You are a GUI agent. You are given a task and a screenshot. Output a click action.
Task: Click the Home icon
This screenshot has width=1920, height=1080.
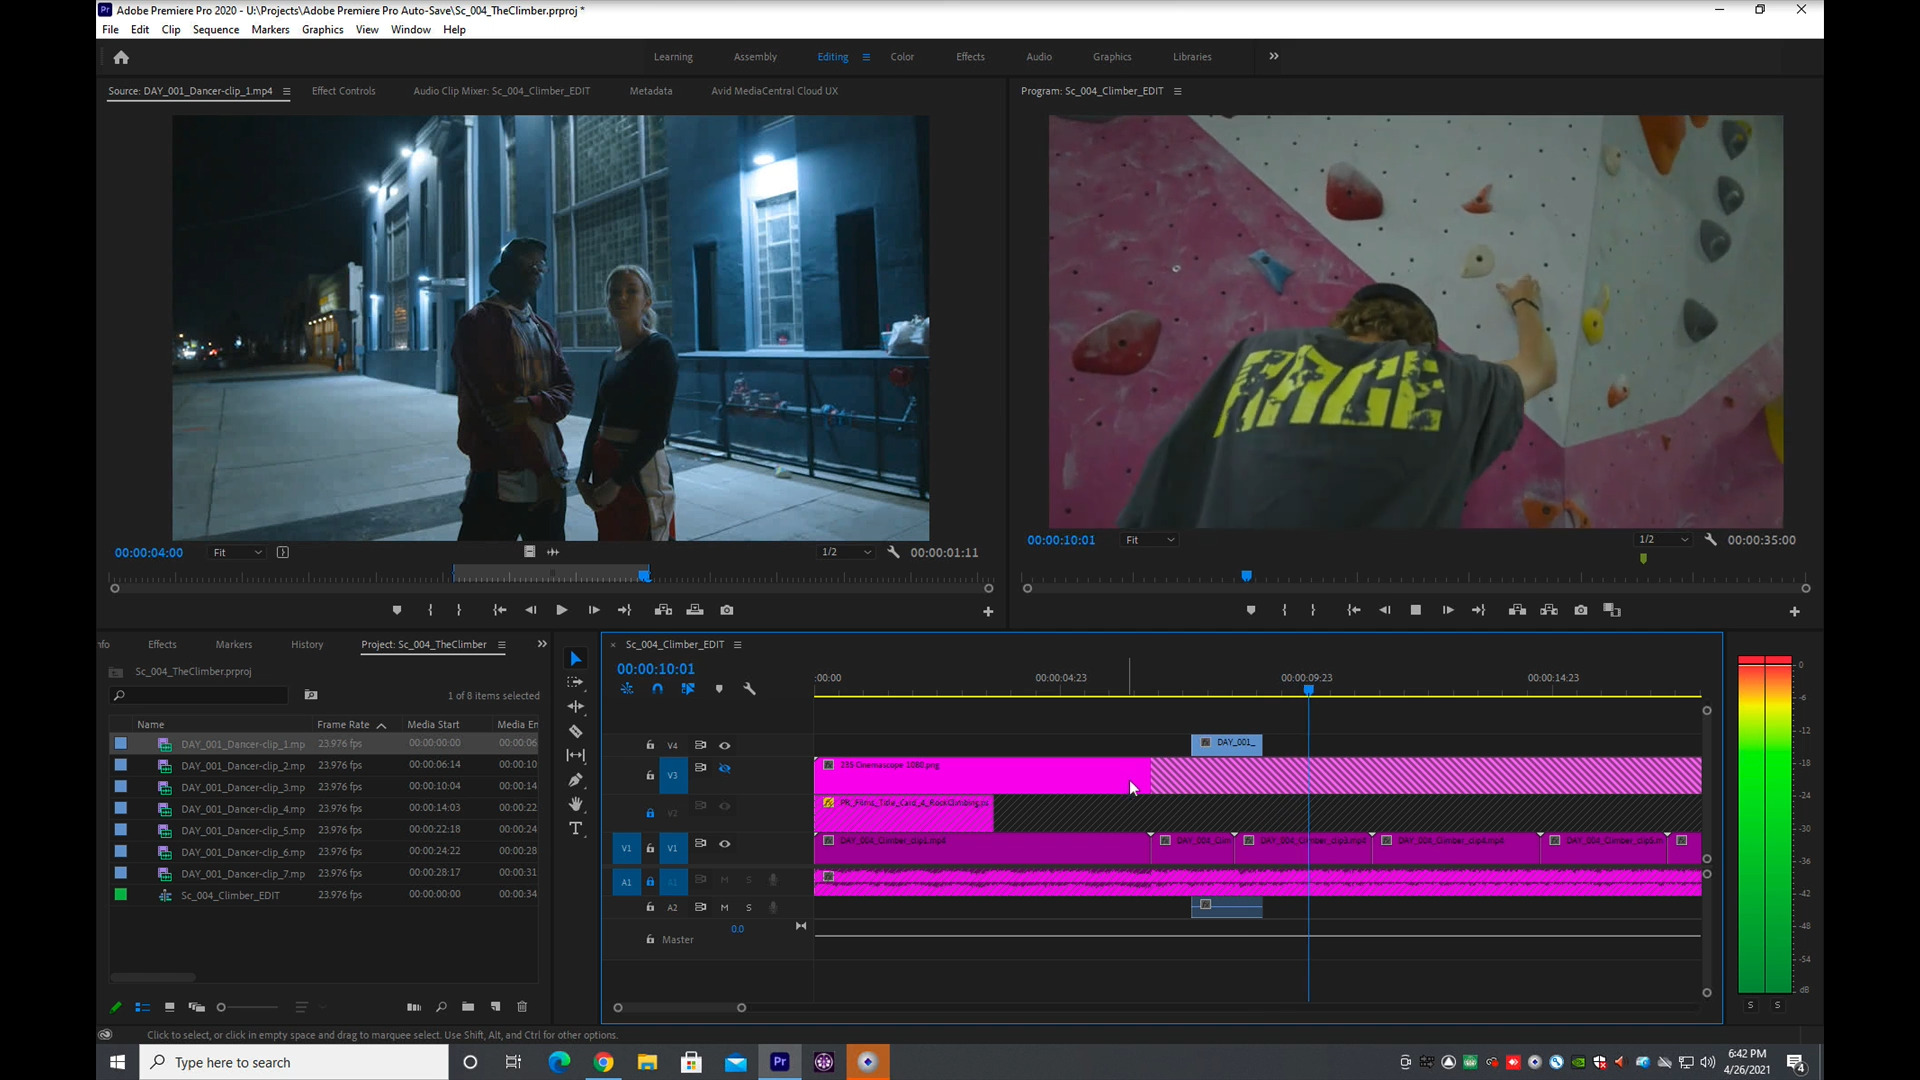(121, 57)
